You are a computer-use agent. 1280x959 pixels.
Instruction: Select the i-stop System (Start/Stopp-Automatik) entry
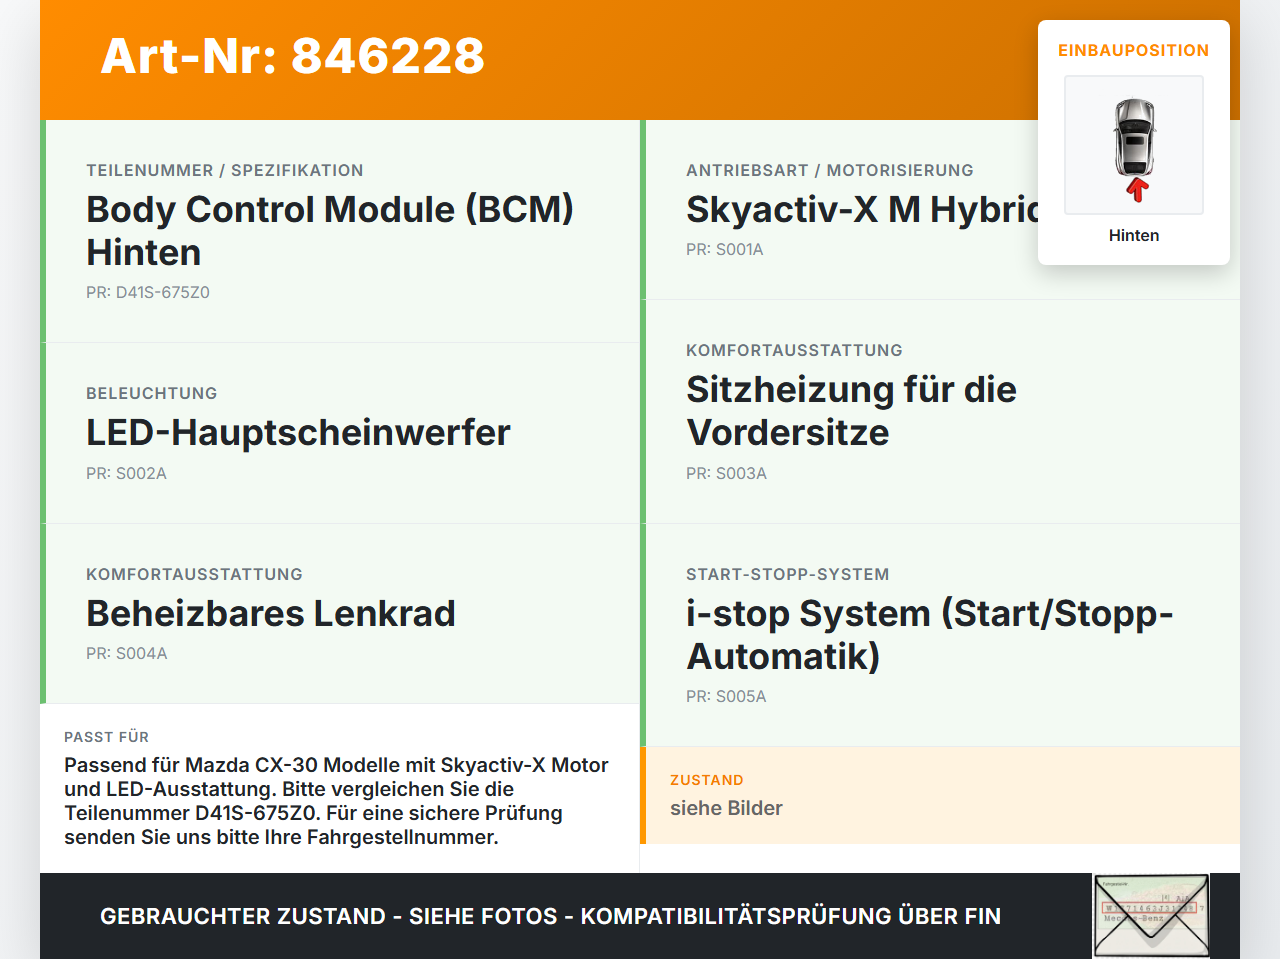click(x=930, y=635)
